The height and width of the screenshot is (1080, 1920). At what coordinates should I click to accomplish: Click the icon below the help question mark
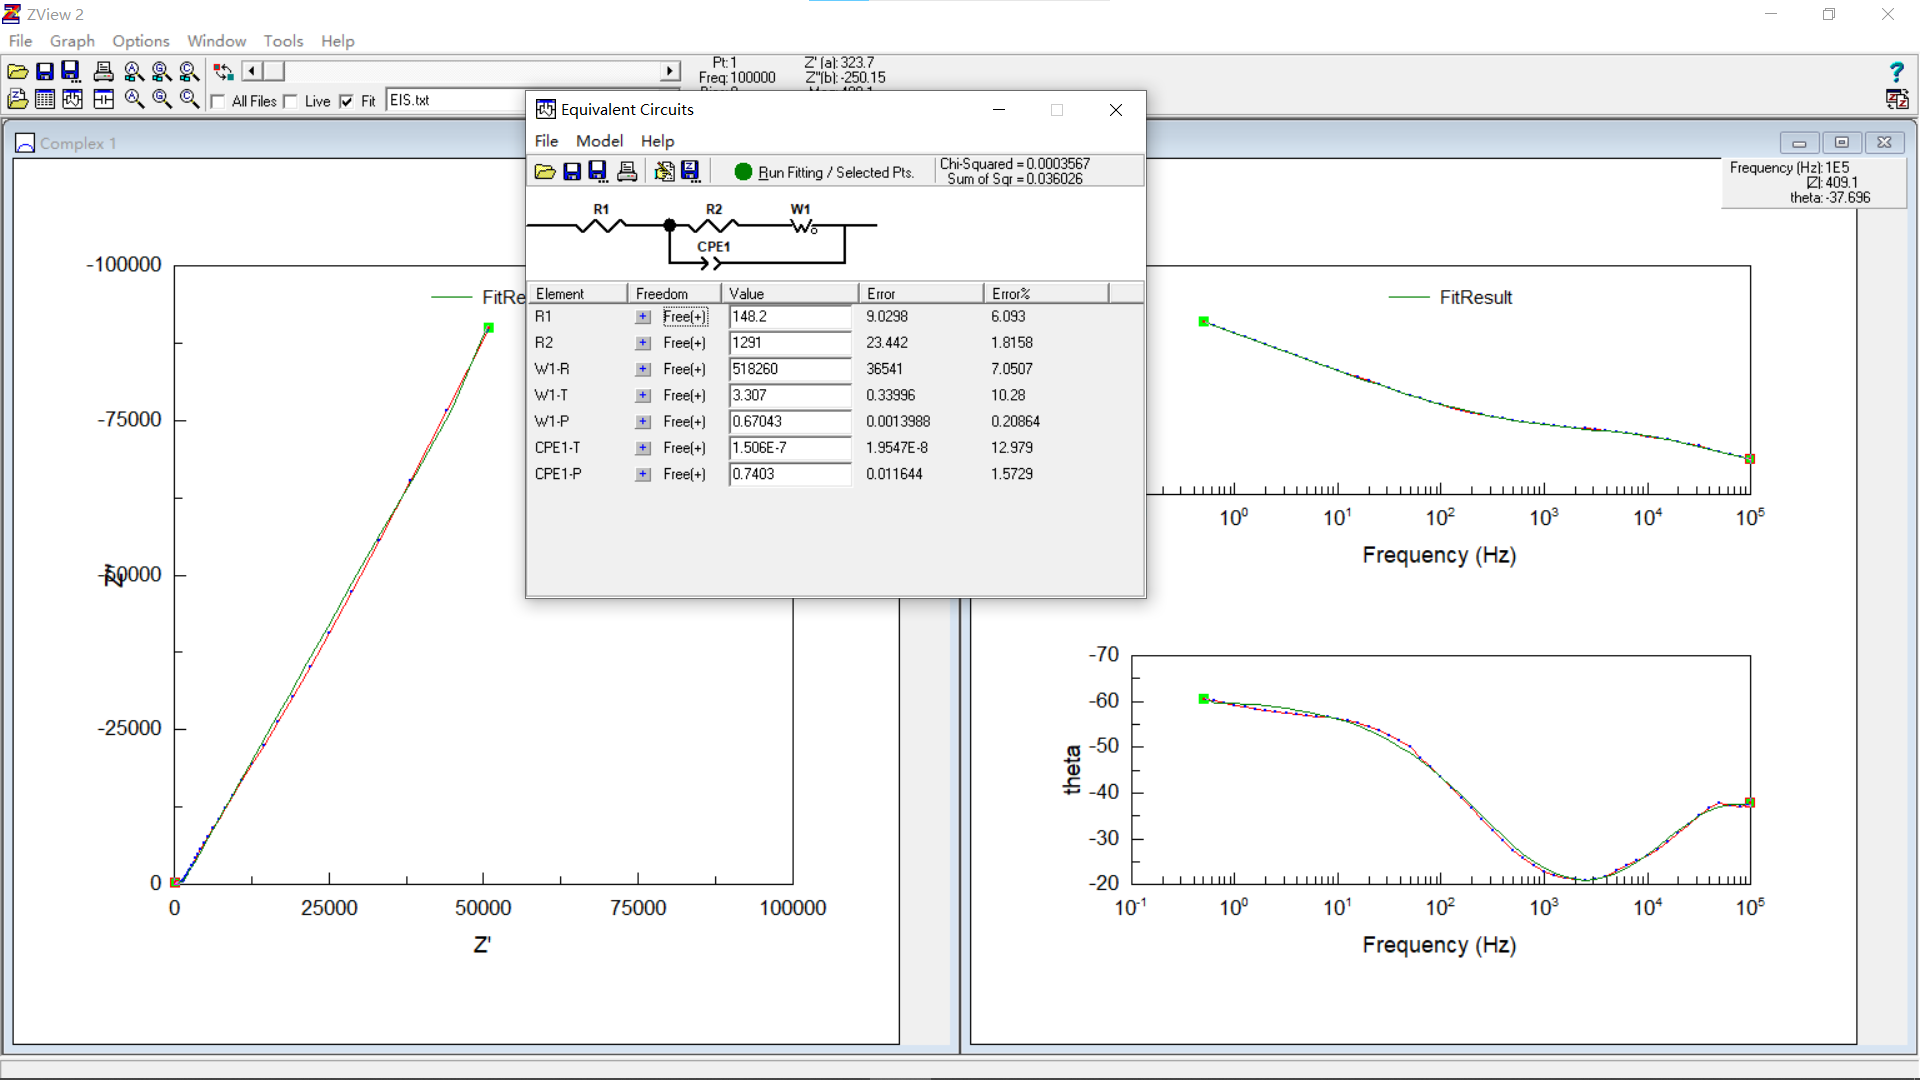(x=1896, y=99)
